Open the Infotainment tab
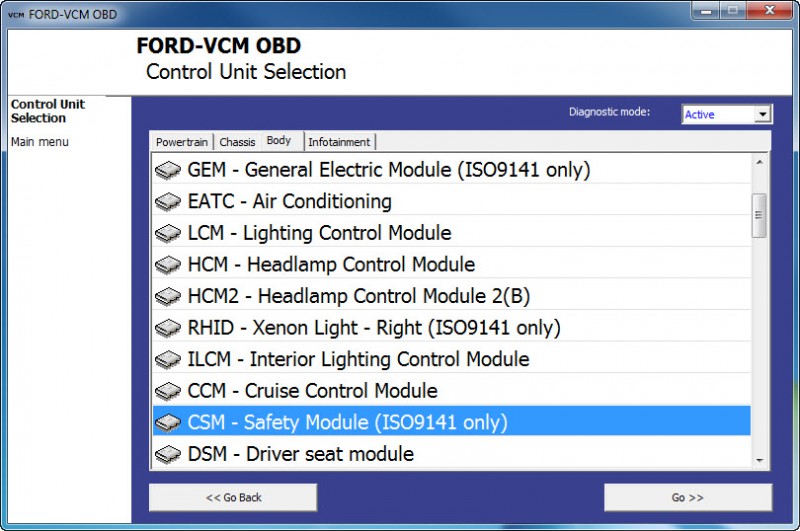The image size is (800, 531). pyautogui.click(x=339, y=142)
